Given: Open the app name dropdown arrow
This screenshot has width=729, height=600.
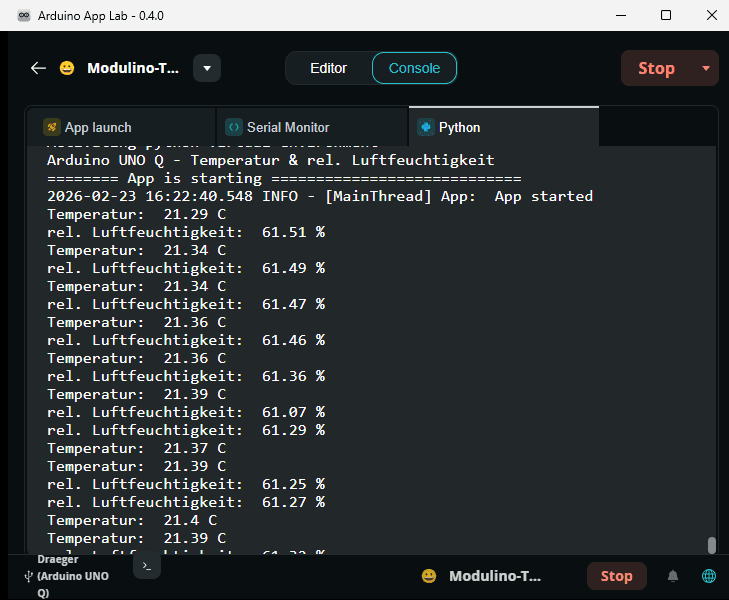Looking at the screenshot, I should pyautogui.click(x=207, y=68).
